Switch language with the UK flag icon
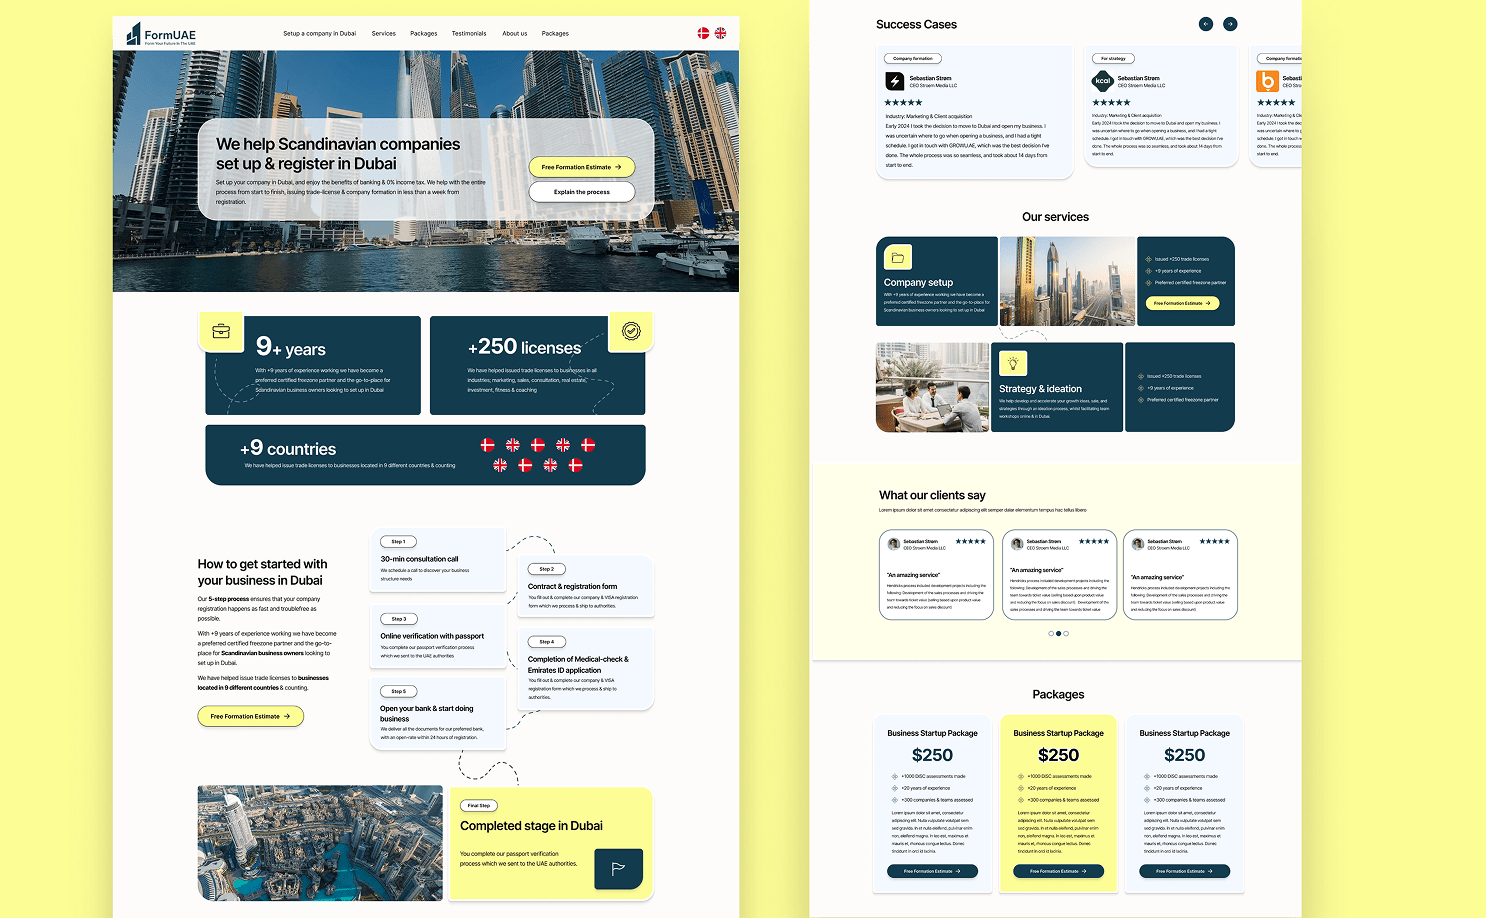The image size is (1486, 918). [x=720, y=33]
